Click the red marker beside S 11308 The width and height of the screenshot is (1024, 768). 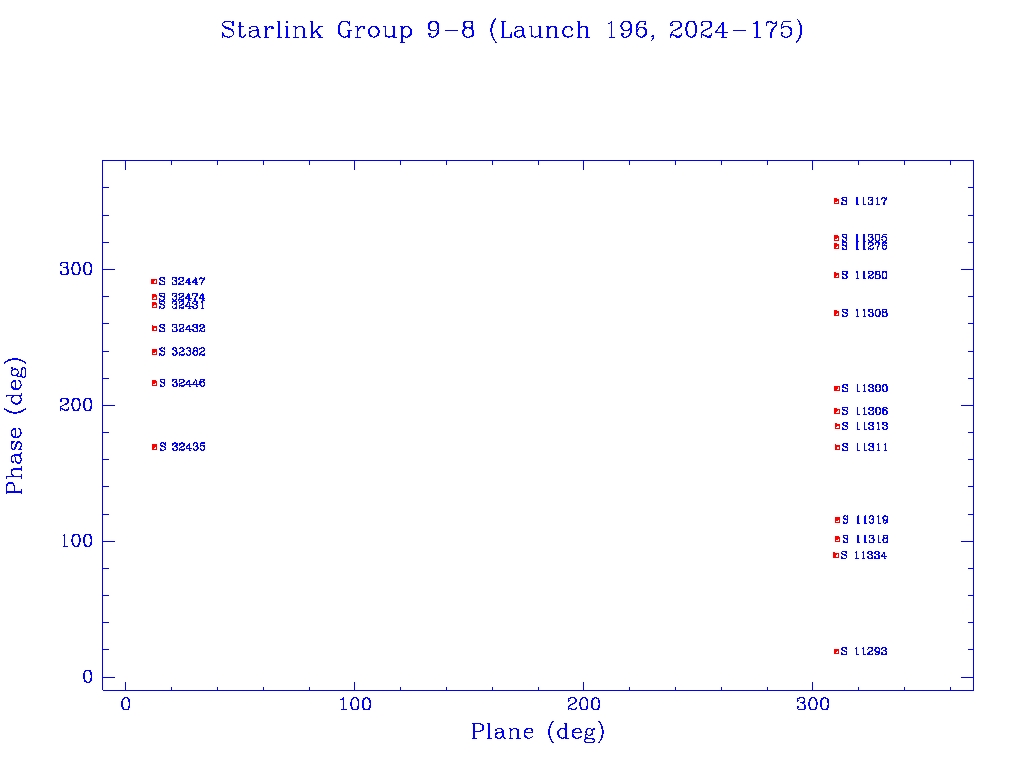837,313
